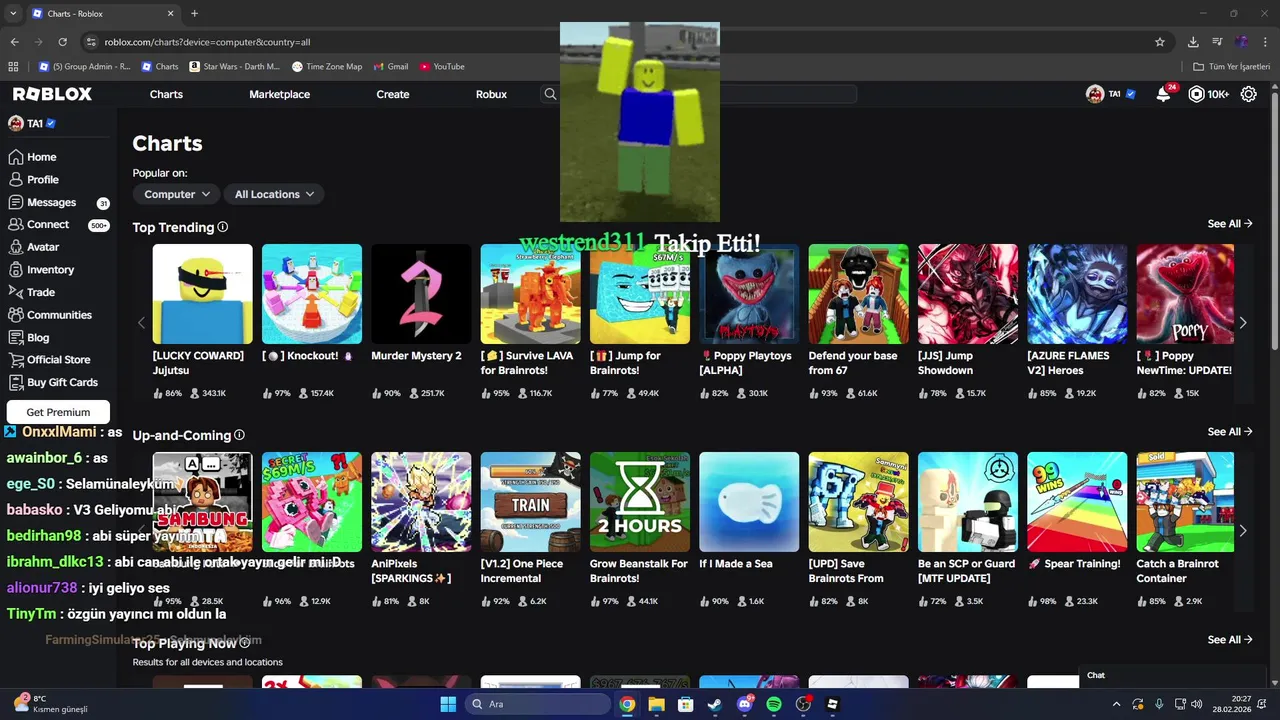Open the Time Zone Map bookmark
The image size is (1280, 720).
[x=327, y=67]
